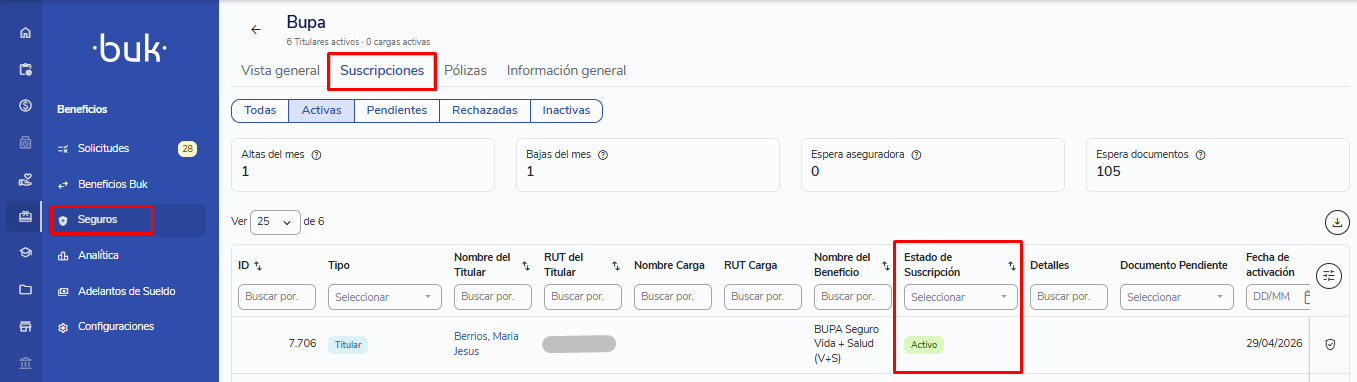Image resolution: width=1357 pixels, height=382 pixels.
Task: Click the help icon next to Altas del mes
Action: pos(317,155)
